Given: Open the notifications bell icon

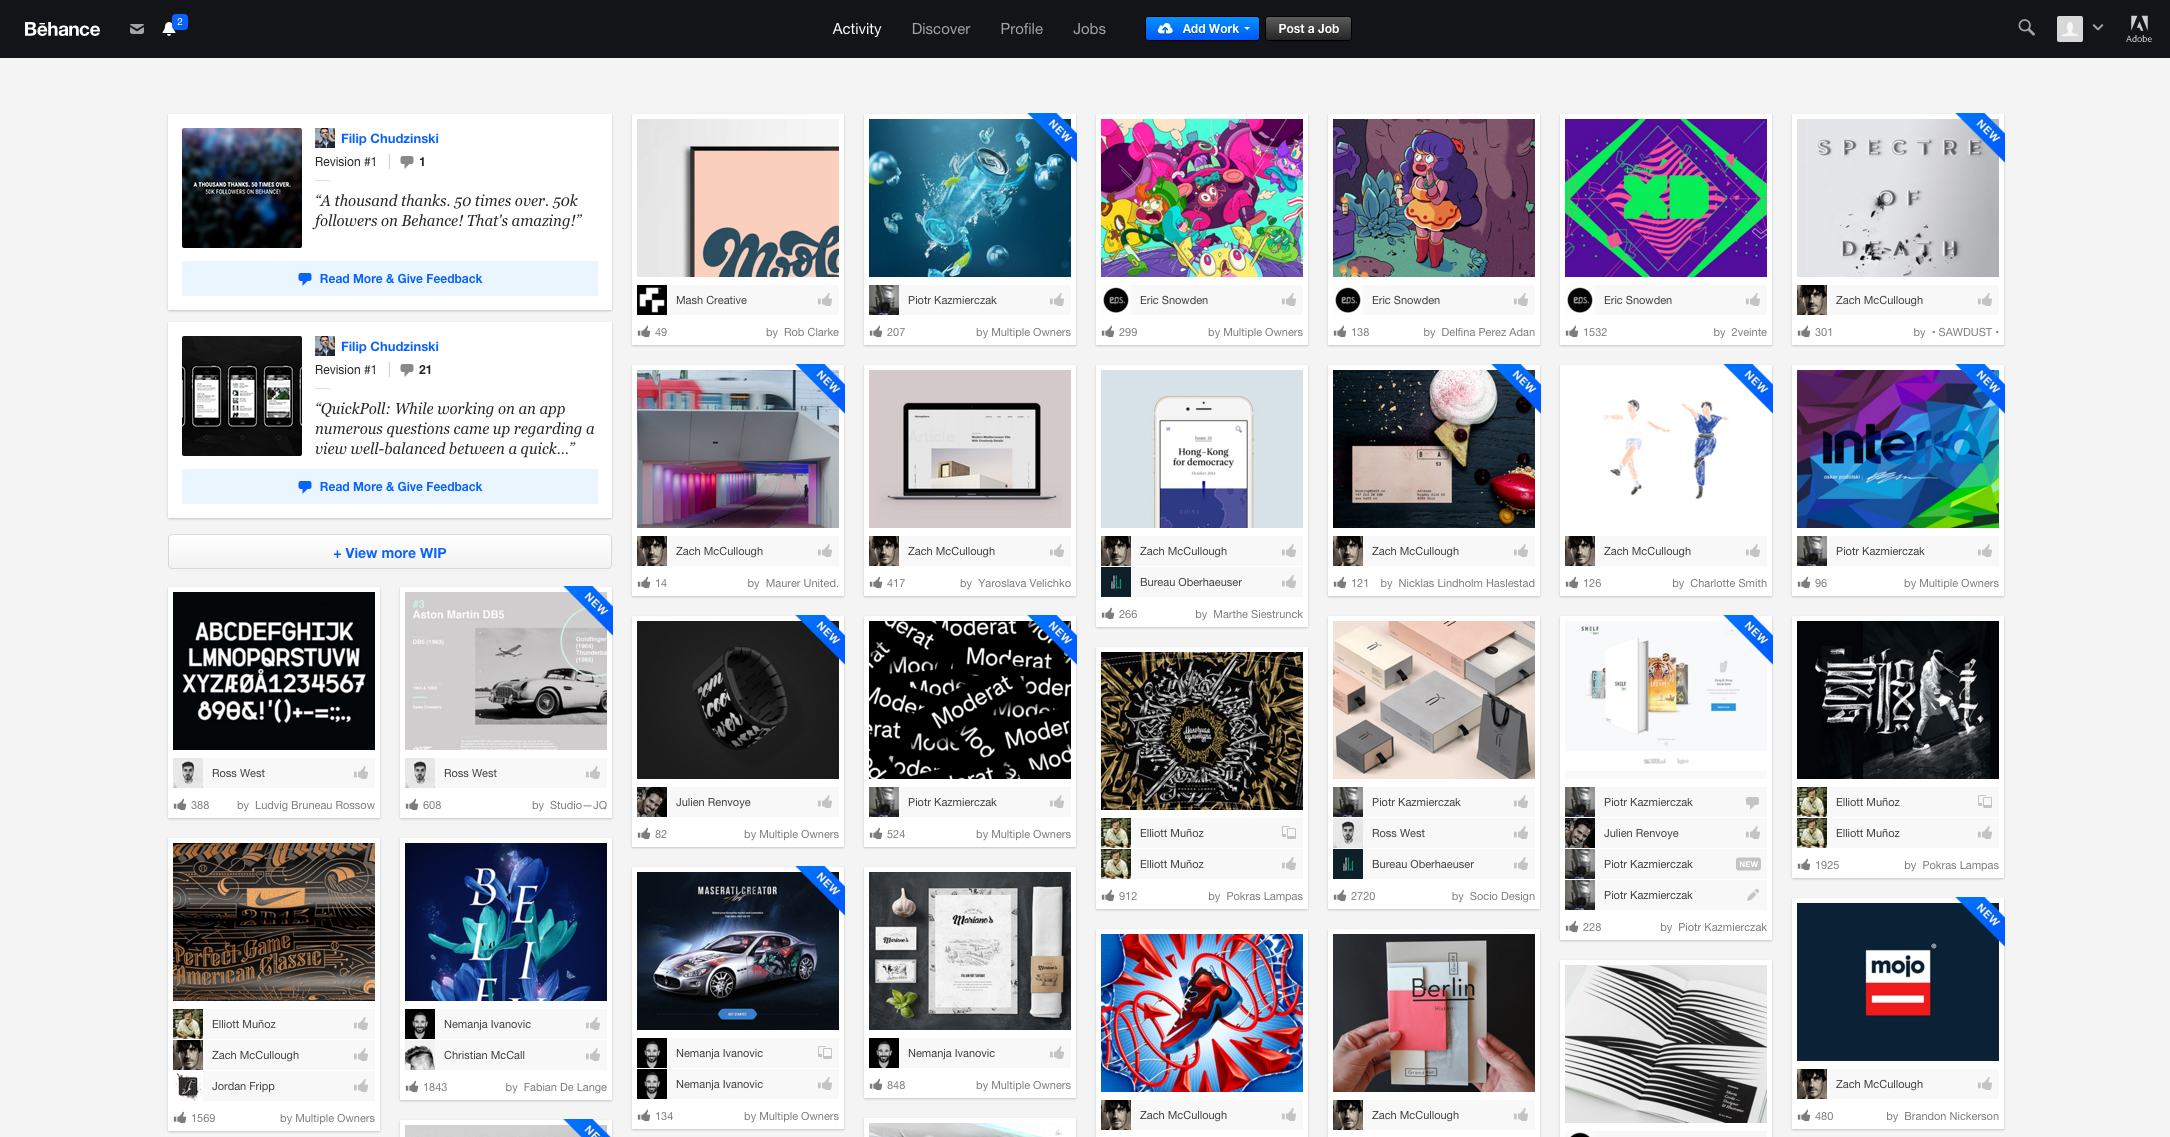Looking at the screenshot, I should pos(169,29).
